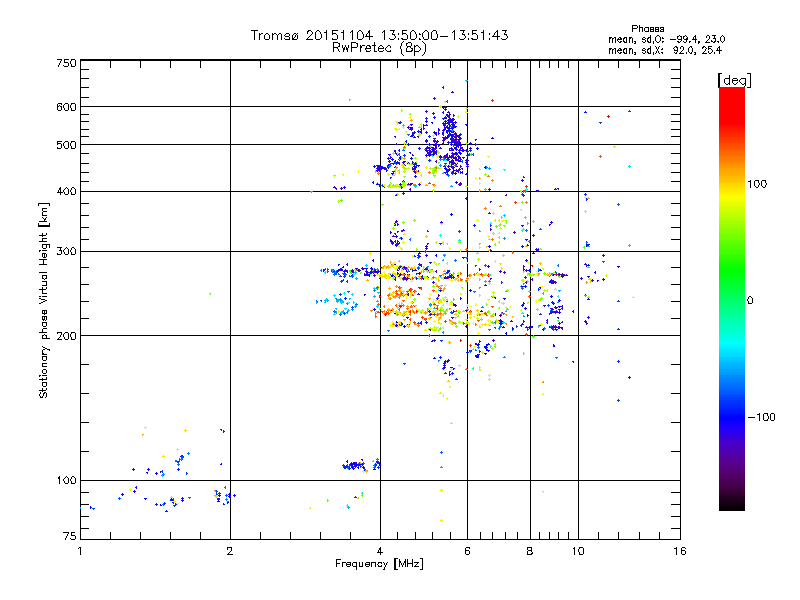Click the y-axis tick label '500'

[66, 145]
